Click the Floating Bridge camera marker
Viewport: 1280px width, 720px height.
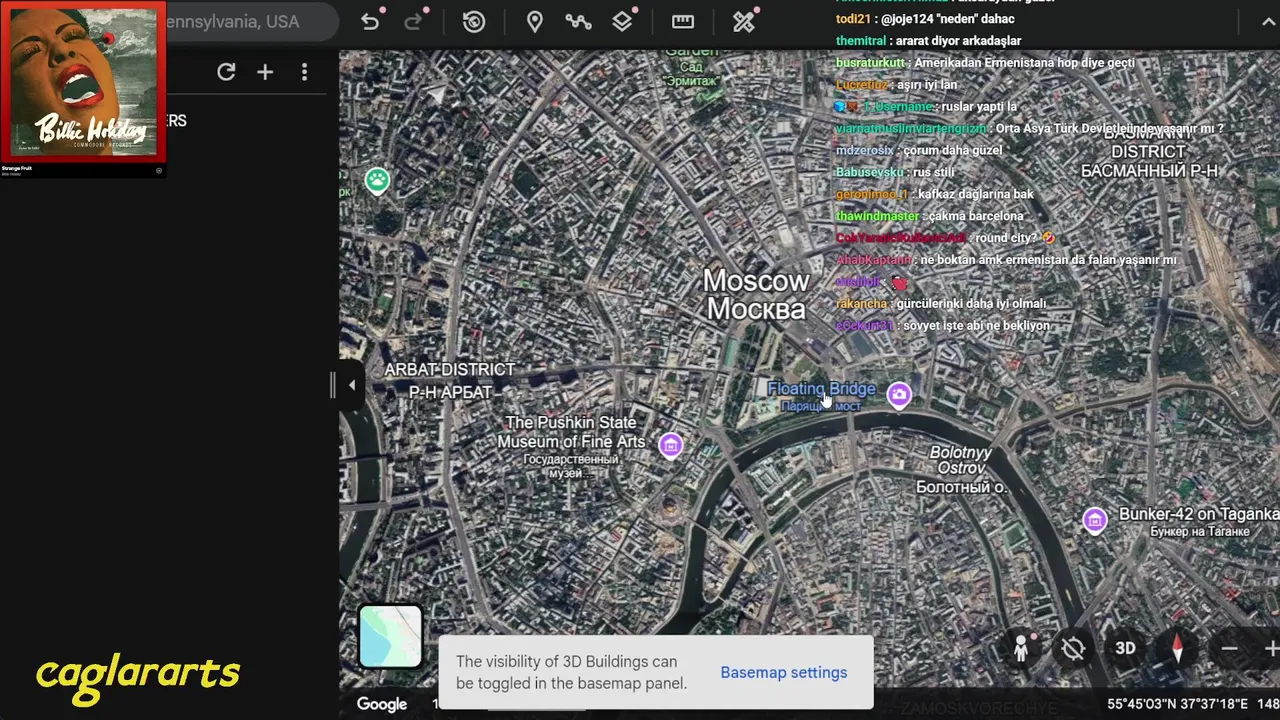pos(899,395)
